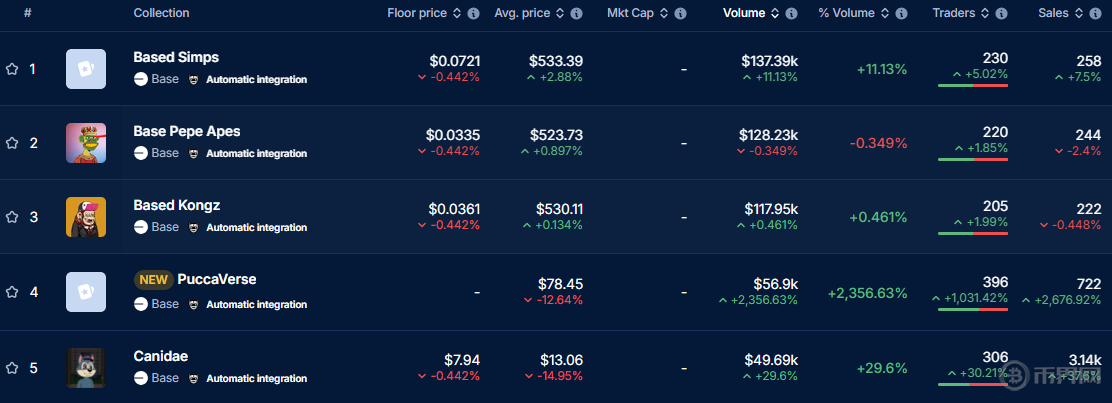Click the Base Pepe Apes avatar image

point(86,143)
